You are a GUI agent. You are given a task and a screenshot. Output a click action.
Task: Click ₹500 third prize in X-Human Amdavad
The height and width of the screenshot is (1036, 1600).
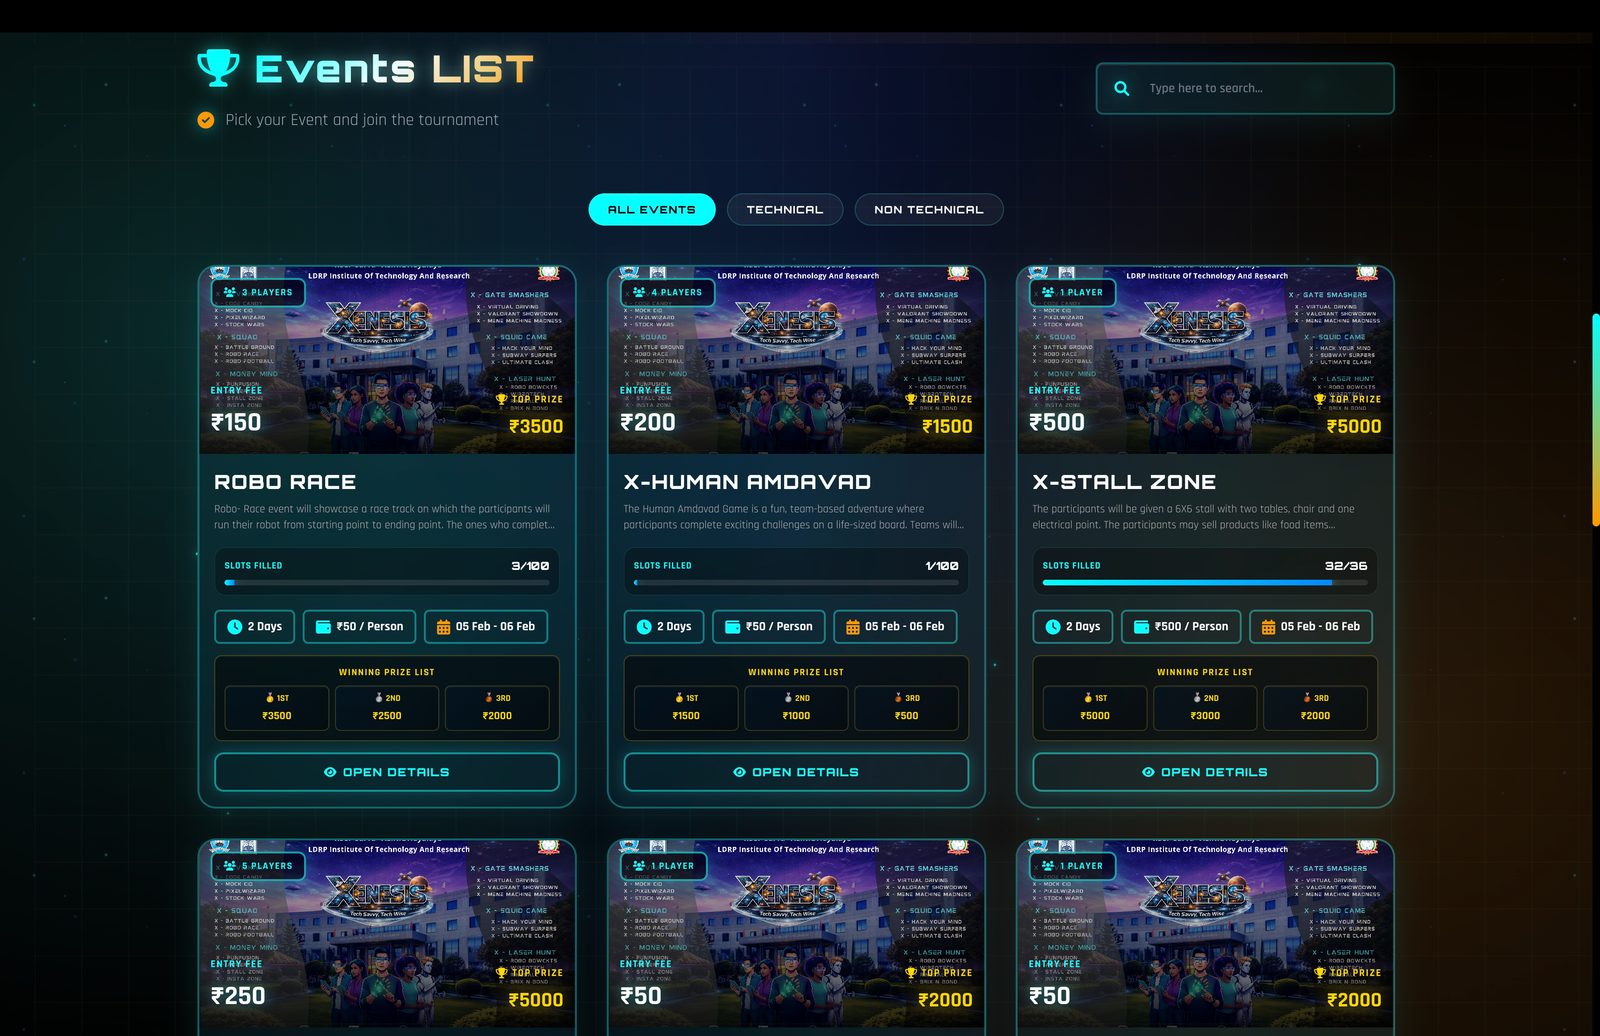coord(906,716)
